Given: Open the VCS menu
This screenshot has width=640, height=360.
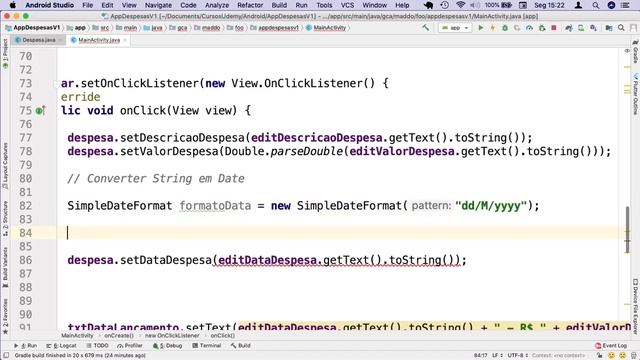Looking at the screenshot, I should 347,5.
